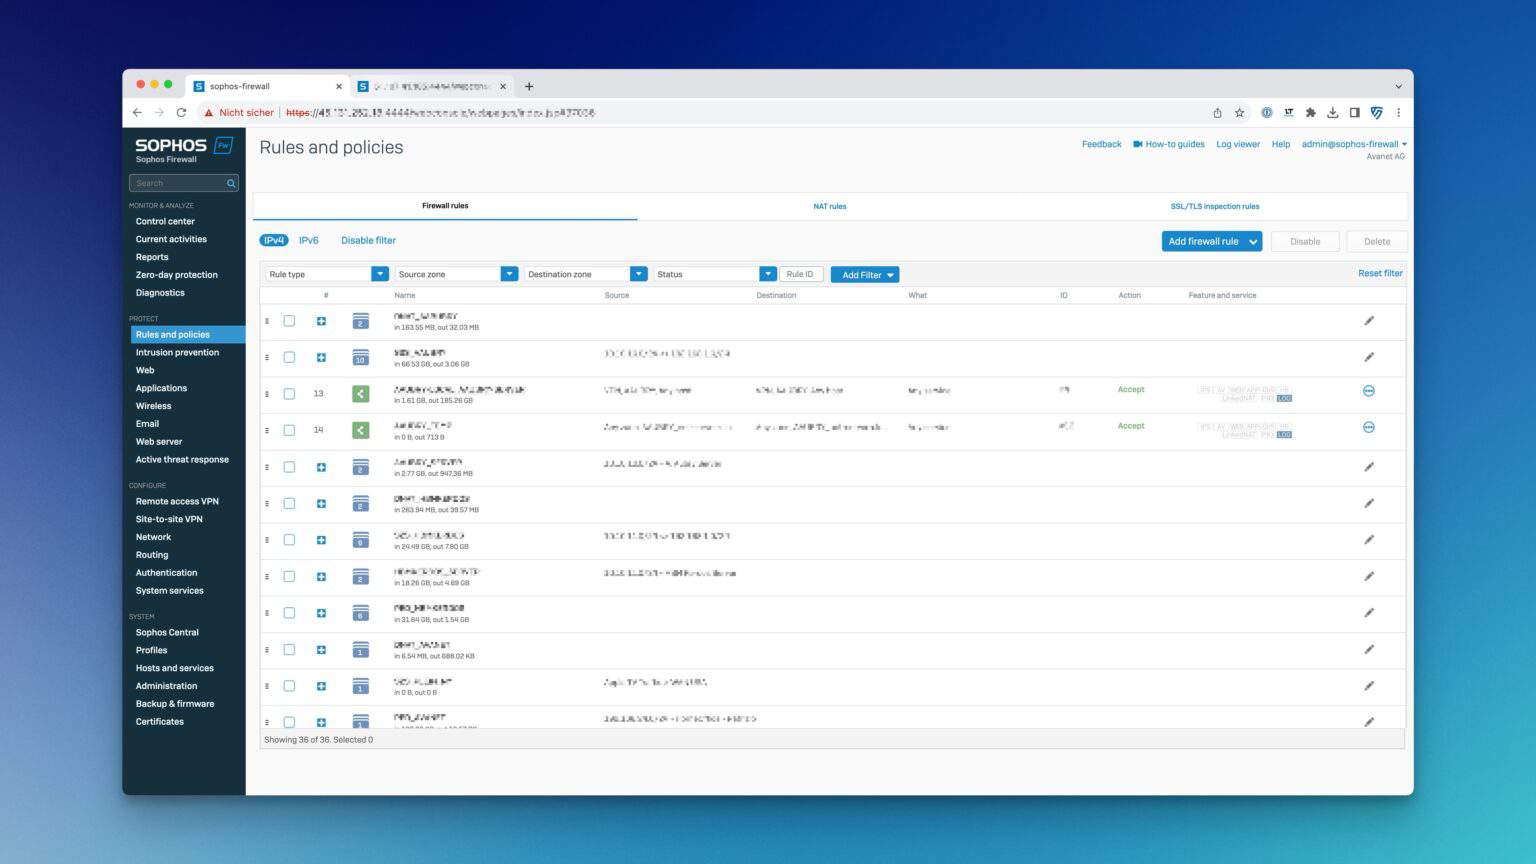Image resolution: width=1536 pixels, height=864 pixels.
Task: Click the edit pencil icon on the top rule row
Action: coord(1369,321)
